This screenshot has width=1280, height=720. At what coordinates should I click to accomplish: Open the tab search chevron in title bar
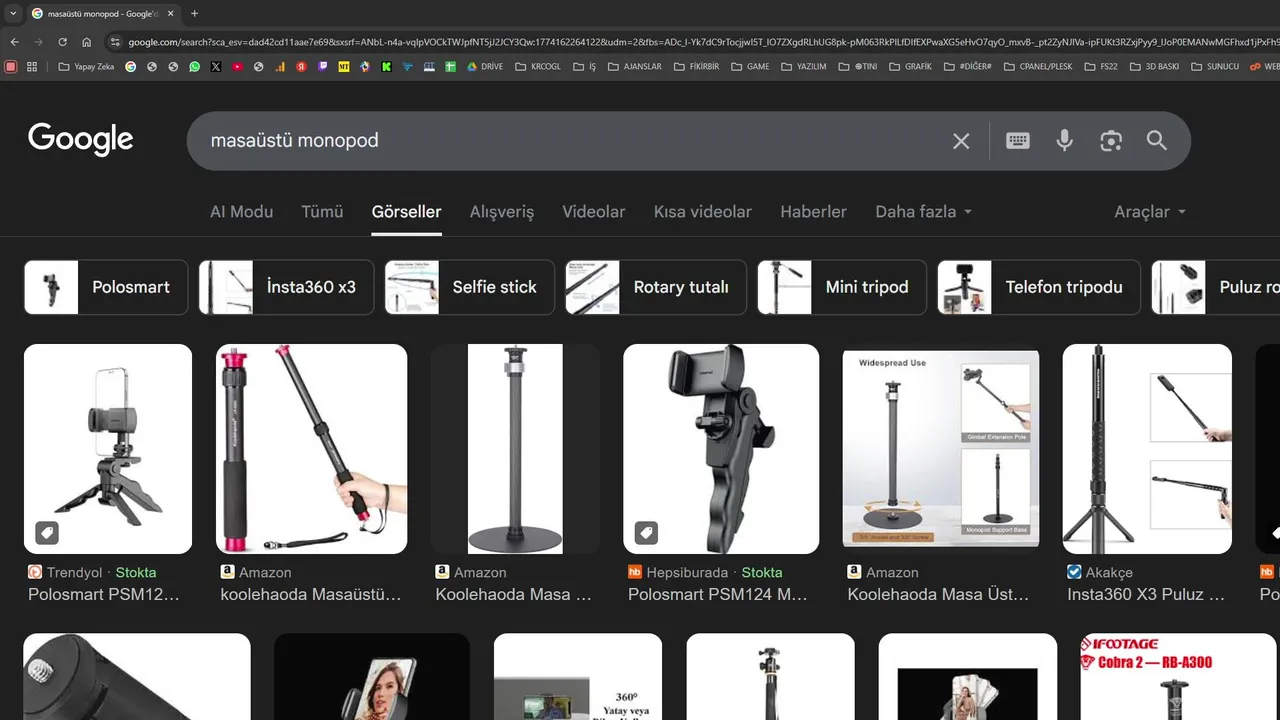pos(13,13)
